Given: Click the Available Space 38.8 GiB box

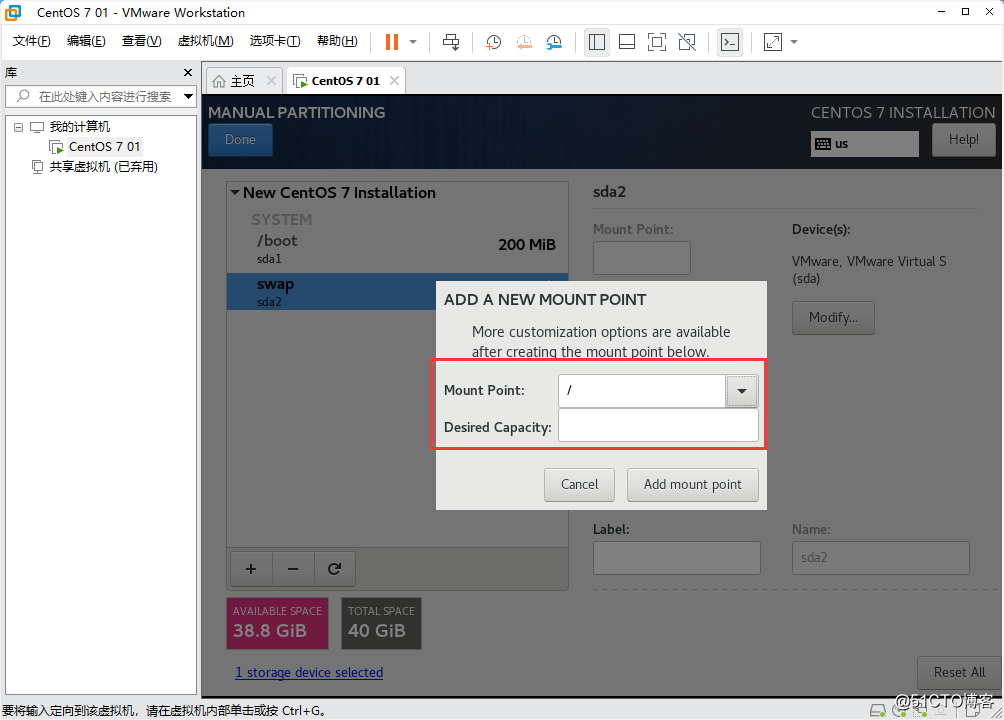Looking at the screenshot, I should tap(277, 623).
